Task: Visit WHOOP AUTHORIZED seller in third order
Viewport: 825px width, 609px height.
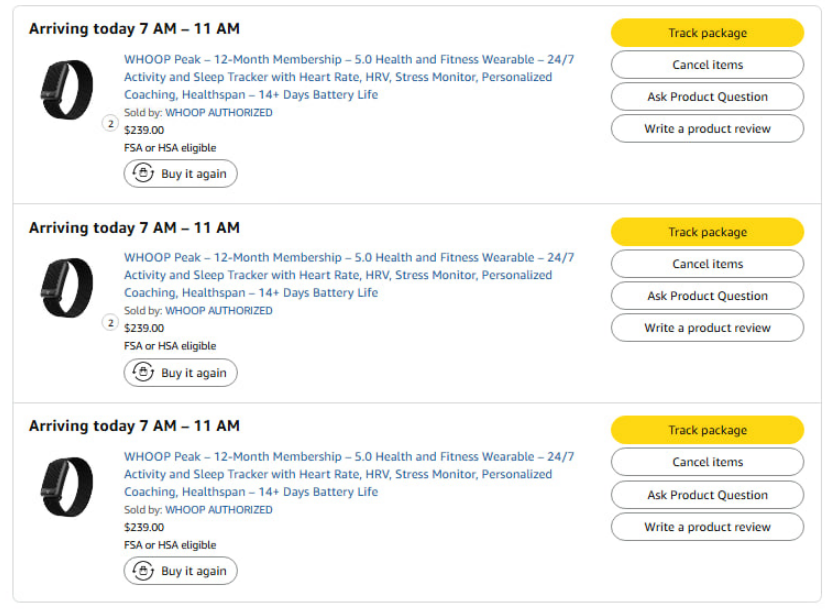Action: [x=219, y=510]
